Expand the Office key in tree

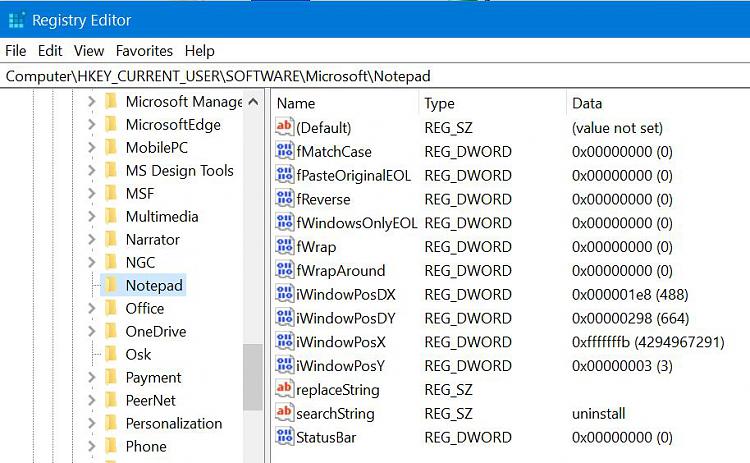[x=91, y=308]
